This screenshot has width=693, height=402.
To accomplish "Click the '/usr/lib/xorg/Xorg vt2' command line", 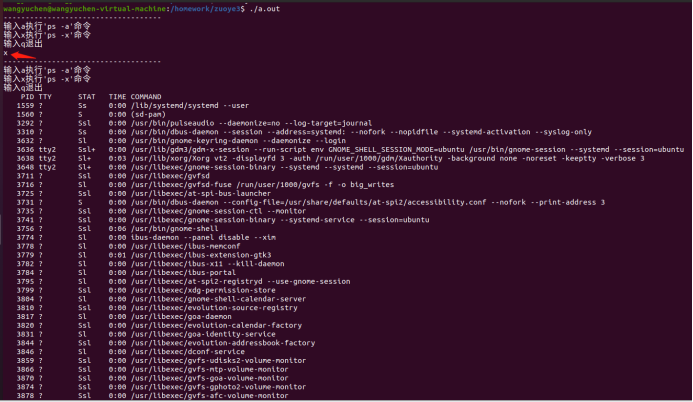I will [388, 158].
